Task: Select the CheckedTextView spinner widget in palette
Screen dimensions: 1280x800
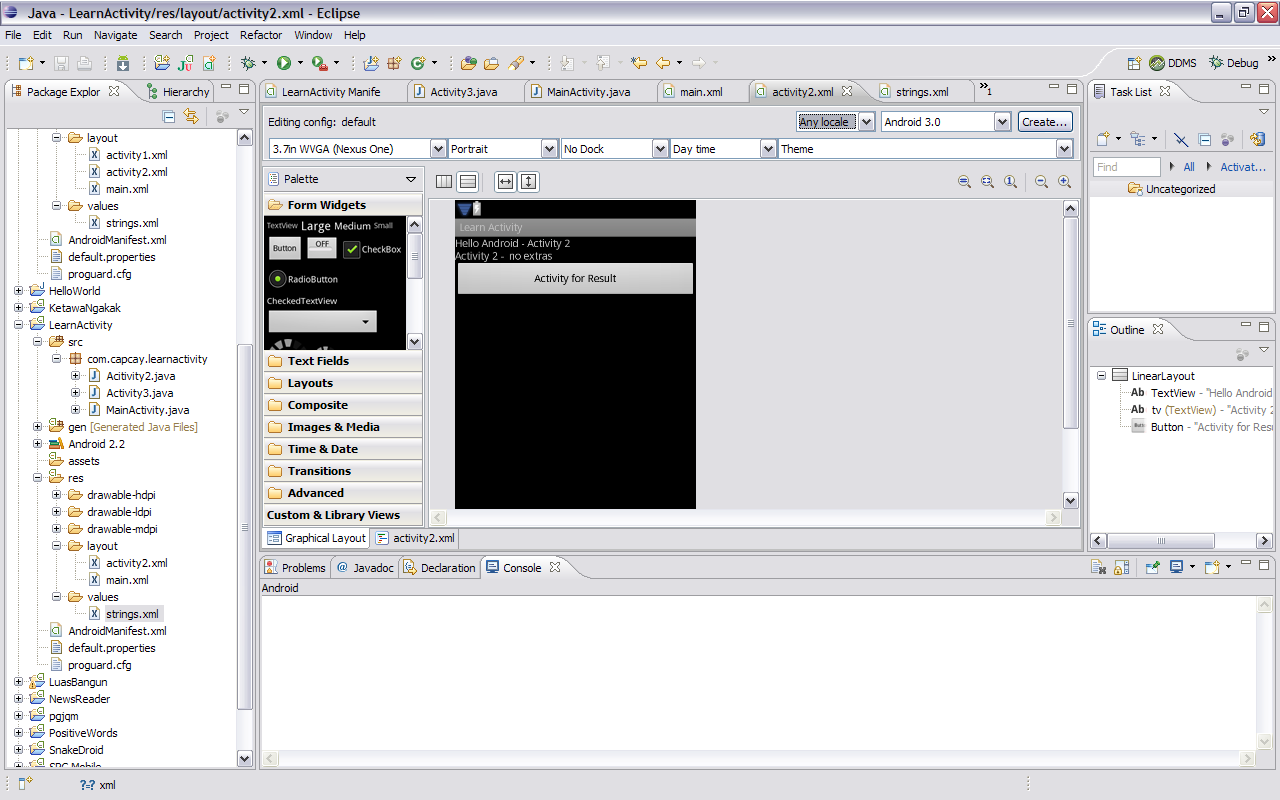Action: tap(322, 321)
